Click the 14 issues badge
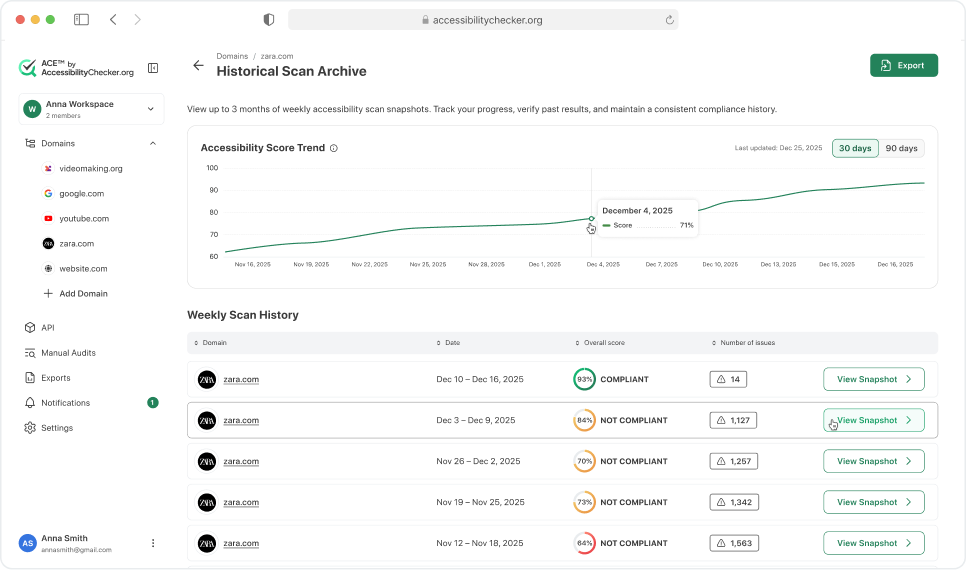Viewport: 966px width, 570px height. (728, 380)
